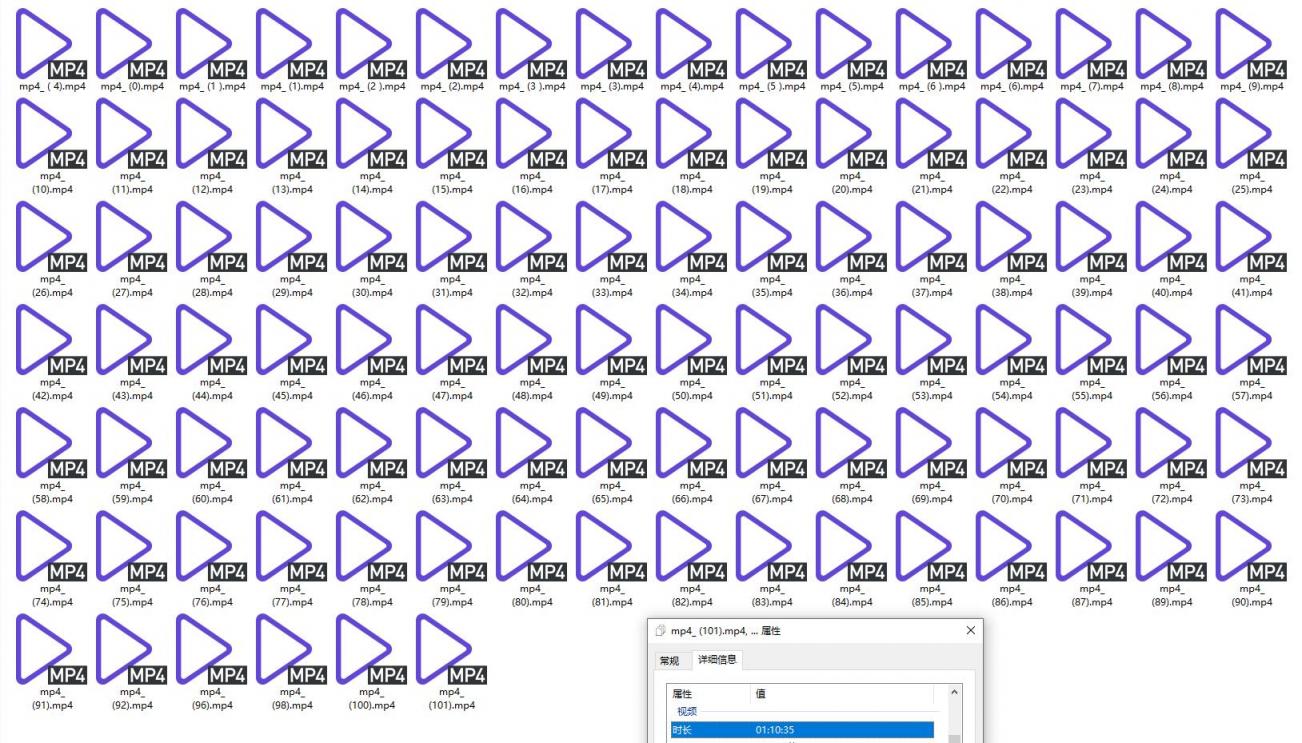Click the mp4_ (25).mp4 file icon
The height and width of the screenshot is (743, 1302).
1245,136
